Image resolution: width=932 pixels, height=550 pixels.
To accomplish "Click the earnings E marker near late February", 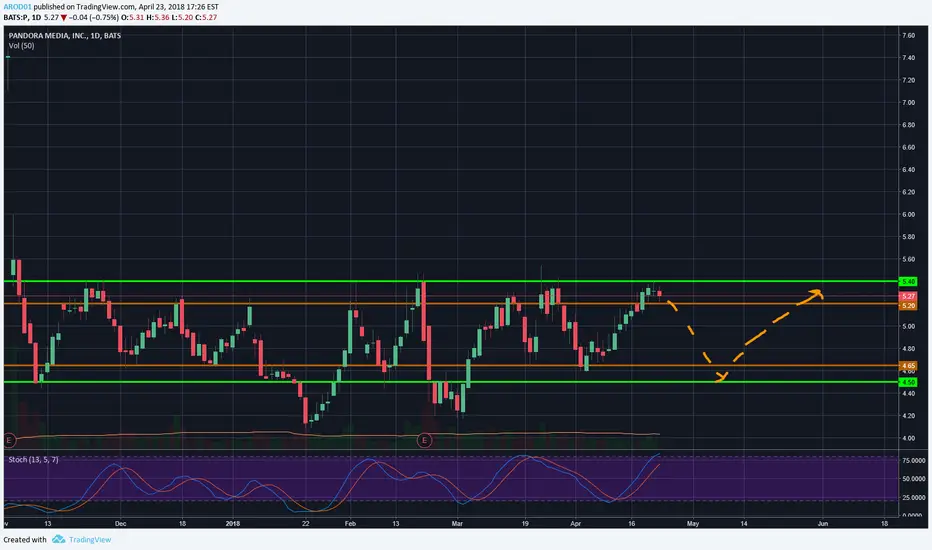I will [424, 440].
